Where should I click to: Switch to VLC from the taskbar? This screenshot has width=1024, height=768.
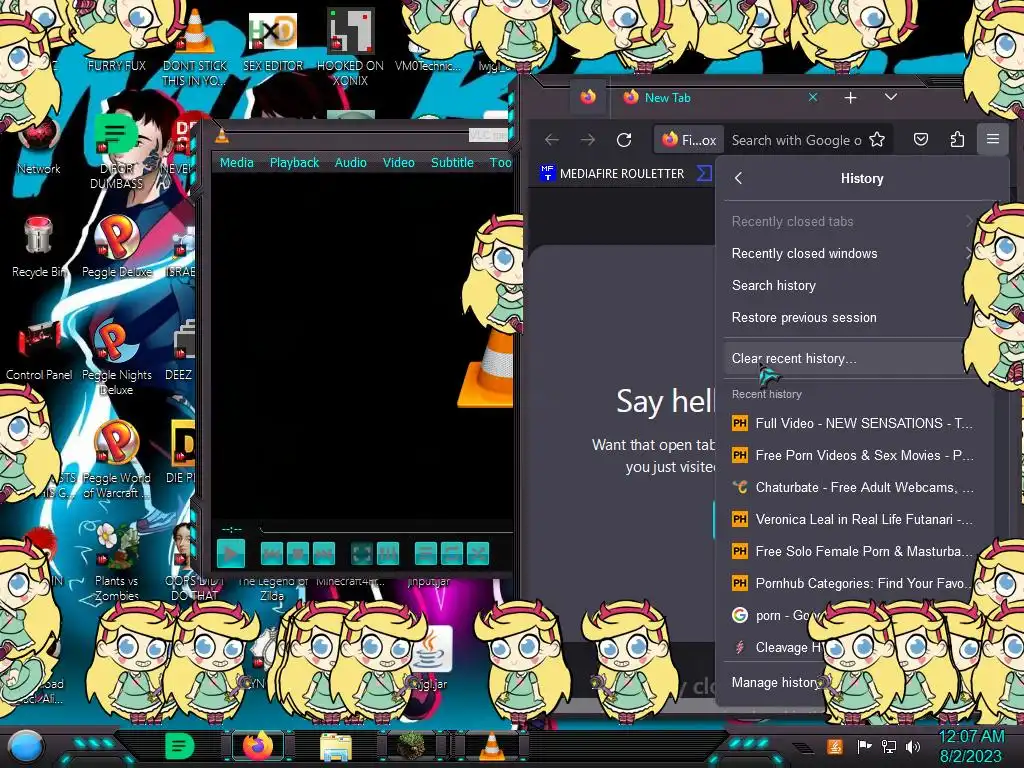491,746
